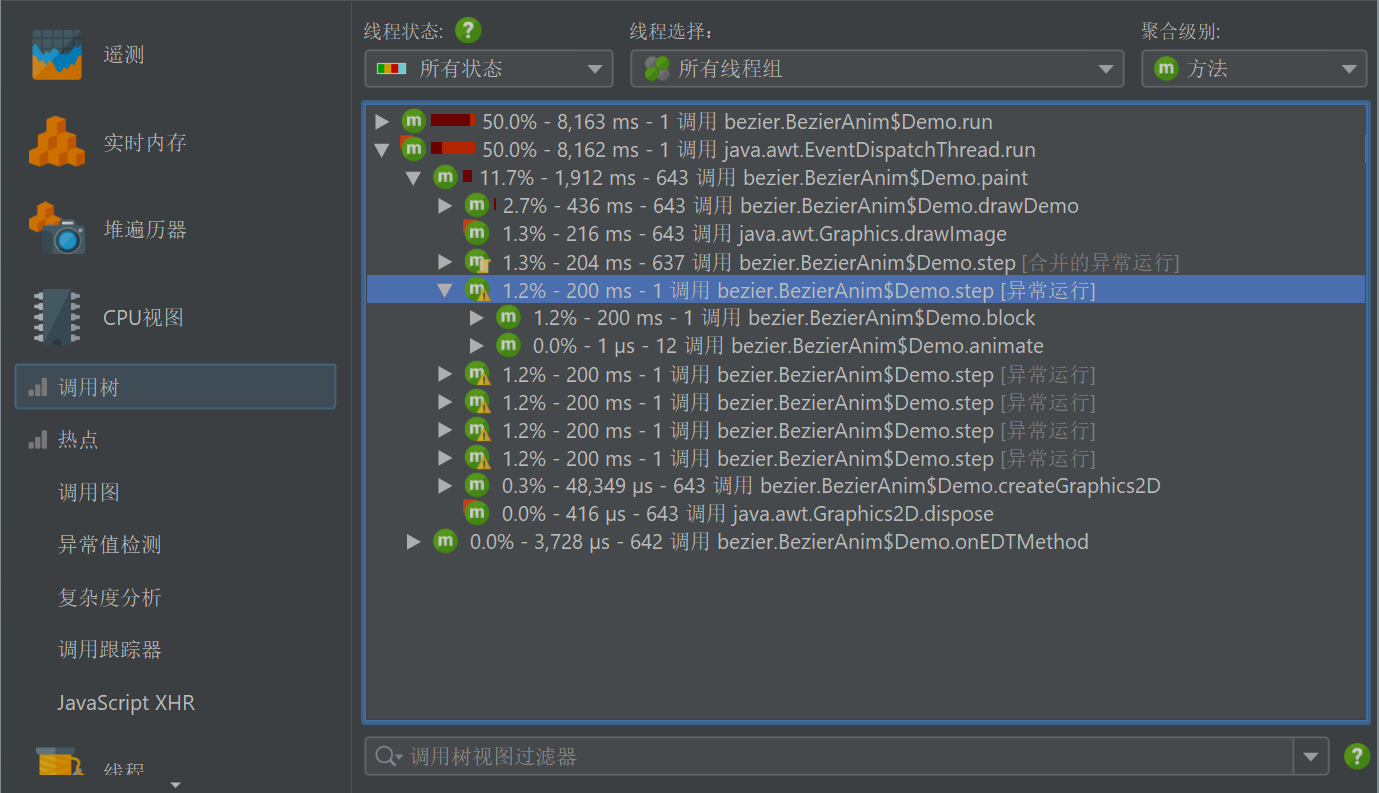Click green help icon beside 线程状态
This screenshot has height=793, width=1379.
468,30
